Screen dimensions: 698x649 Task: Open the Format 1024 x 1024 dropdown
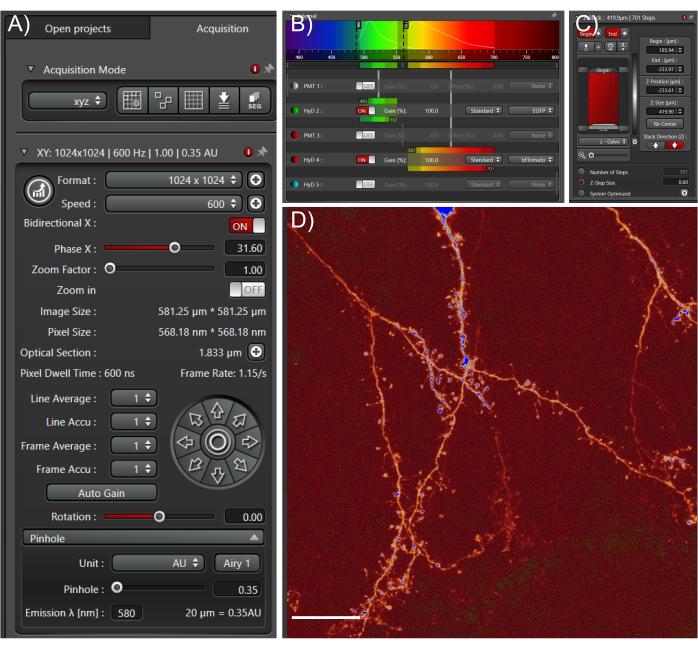[x=174, y=180]
